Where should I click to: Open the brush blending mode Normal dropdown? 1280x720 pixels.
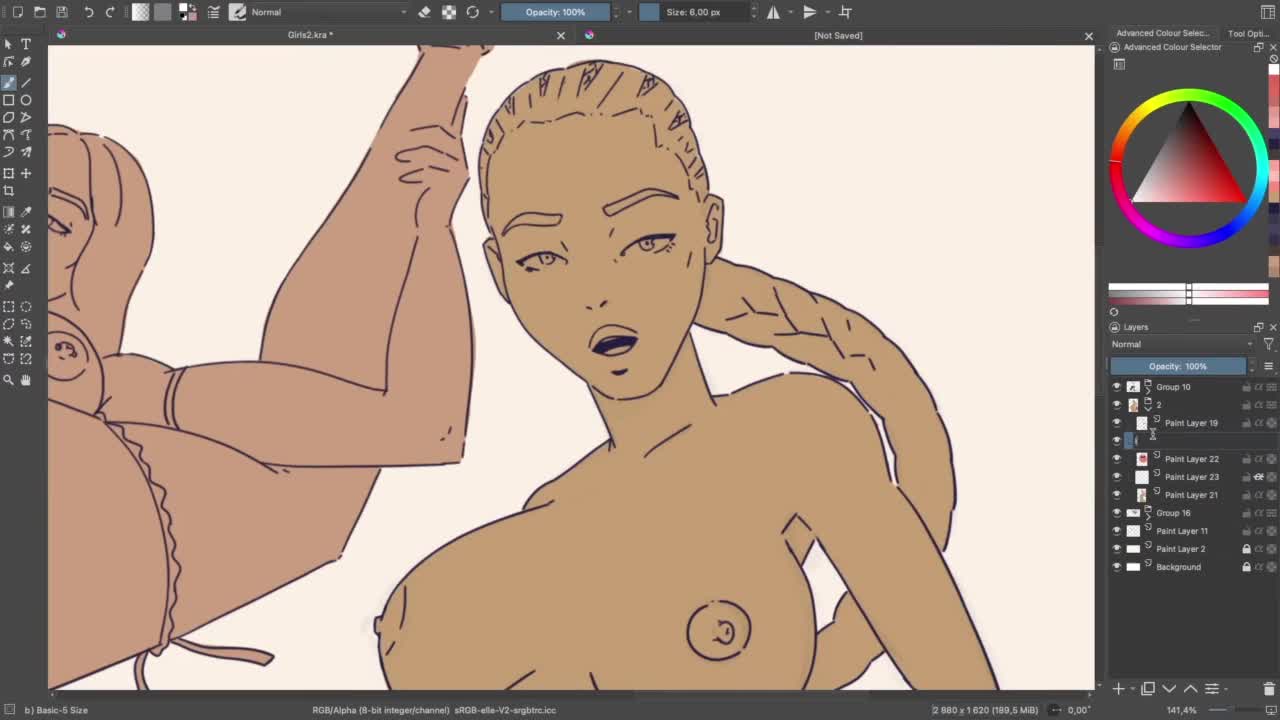coord(328,12)
